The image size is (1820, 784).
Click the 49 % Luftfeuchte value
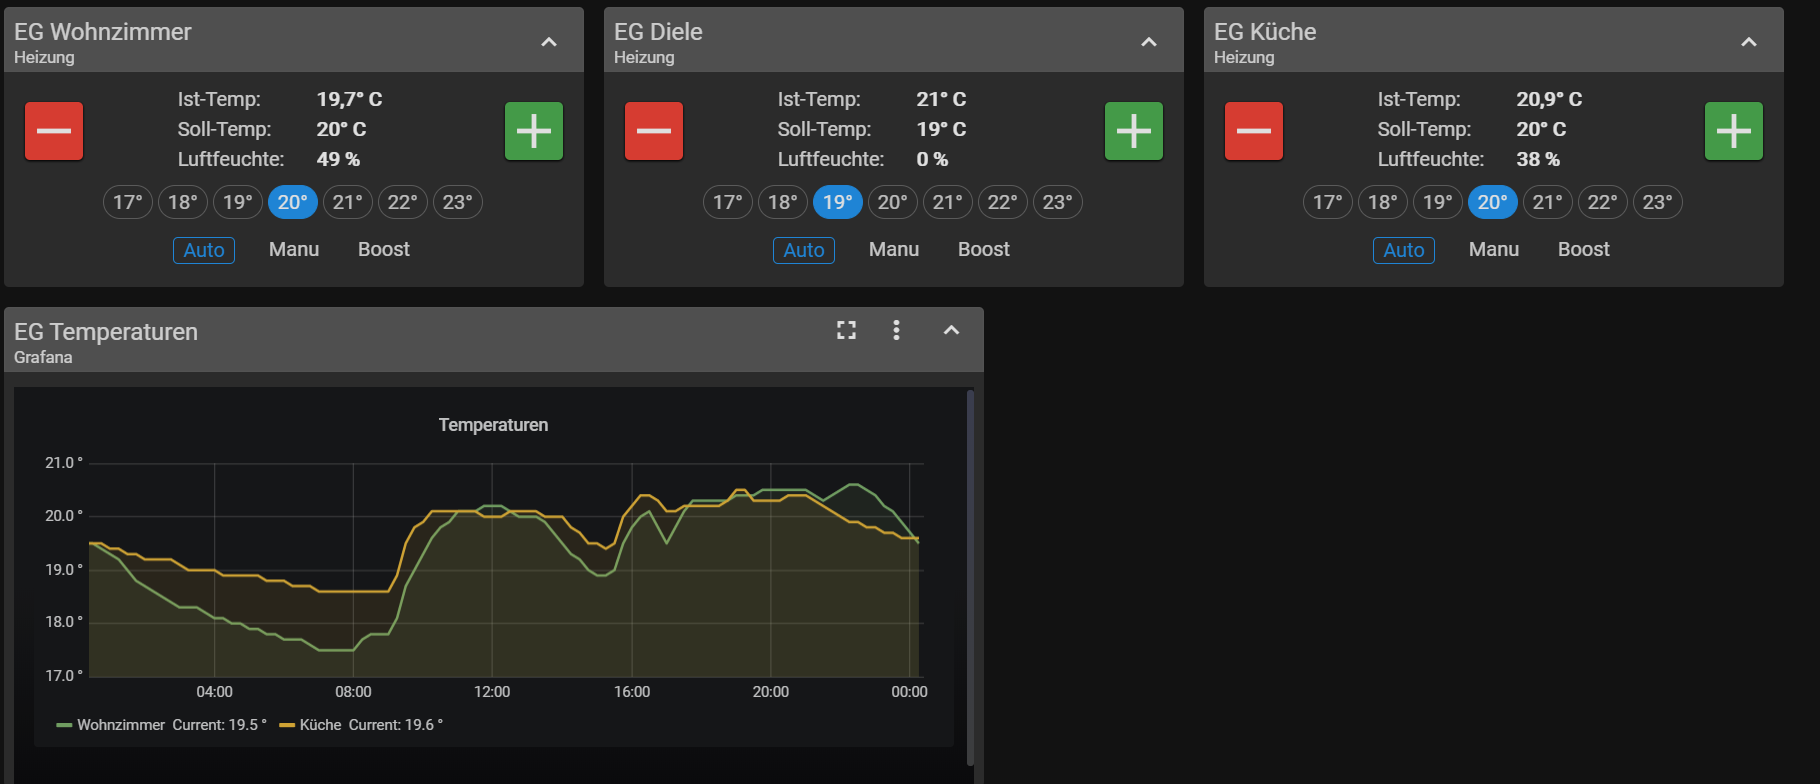tap(338, 159)
